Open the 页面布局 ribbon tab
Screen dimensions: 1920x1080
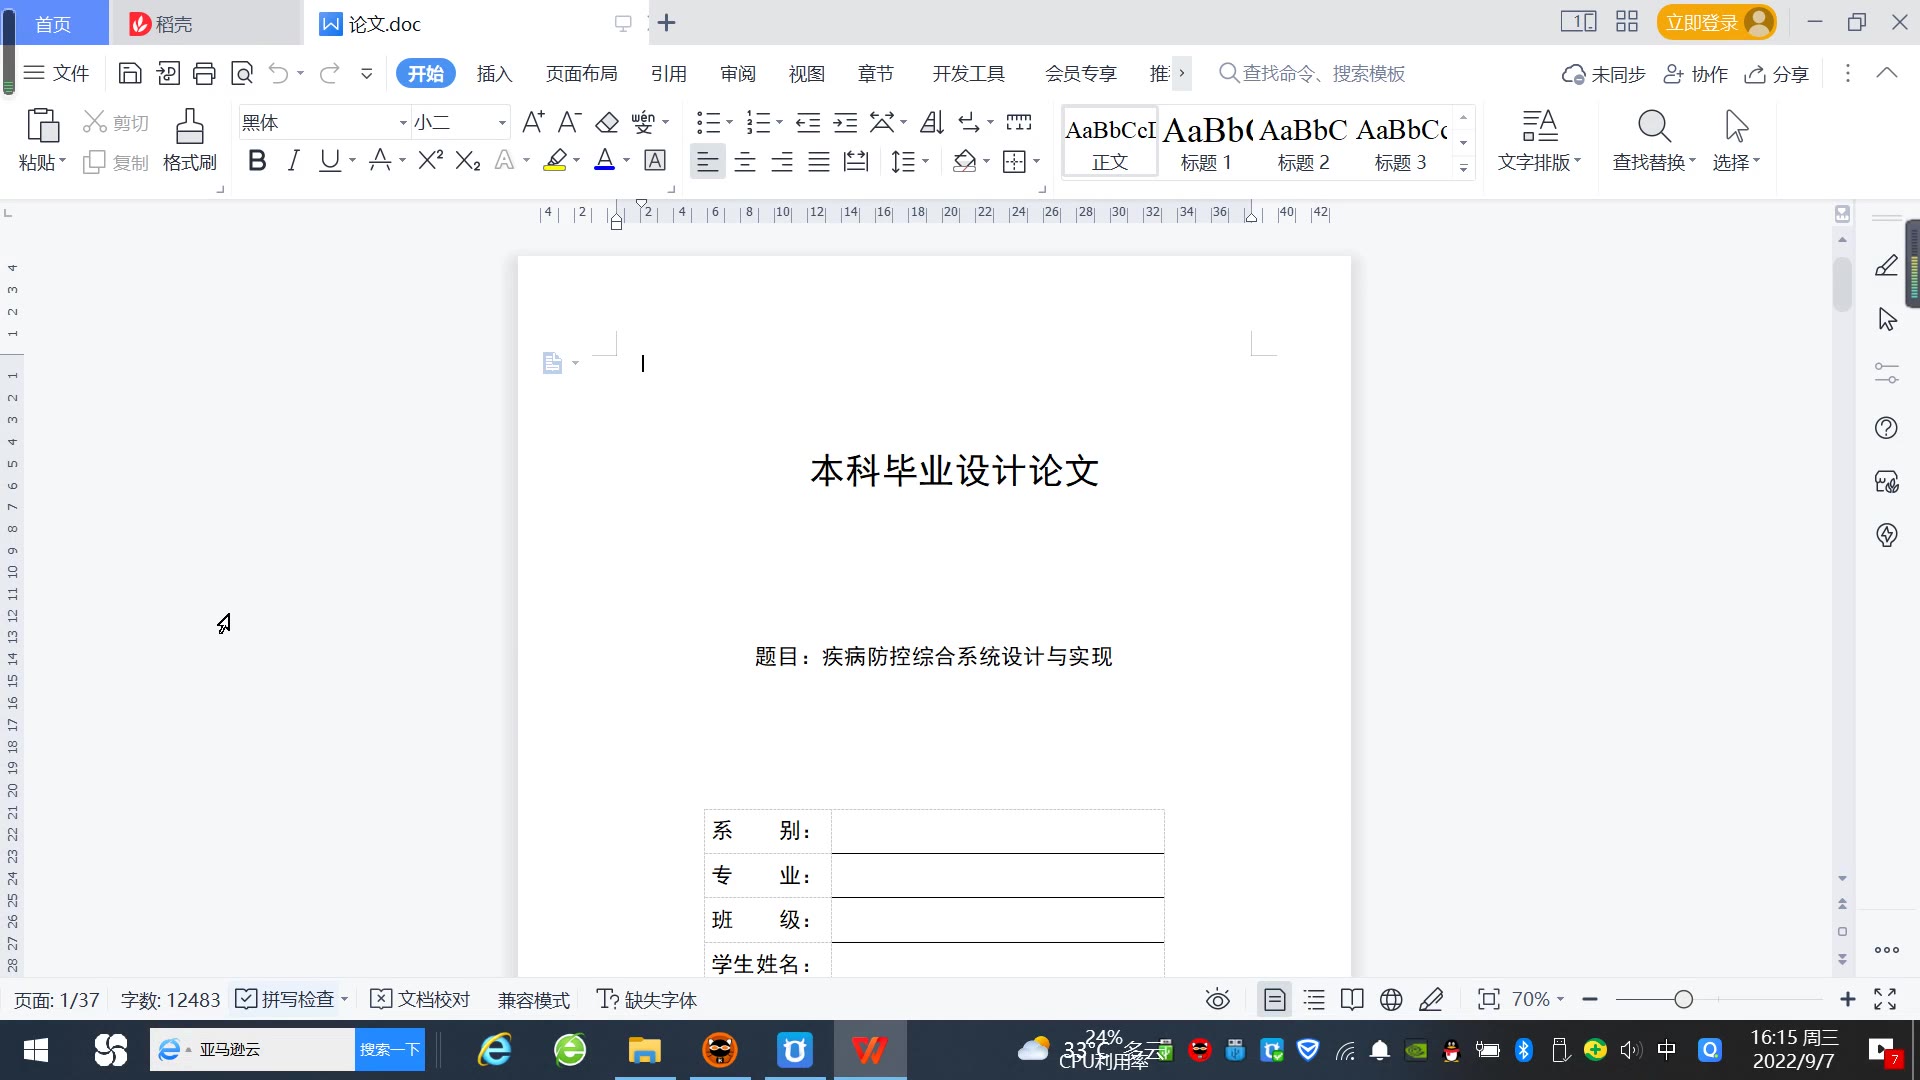[x=581, y=73]
